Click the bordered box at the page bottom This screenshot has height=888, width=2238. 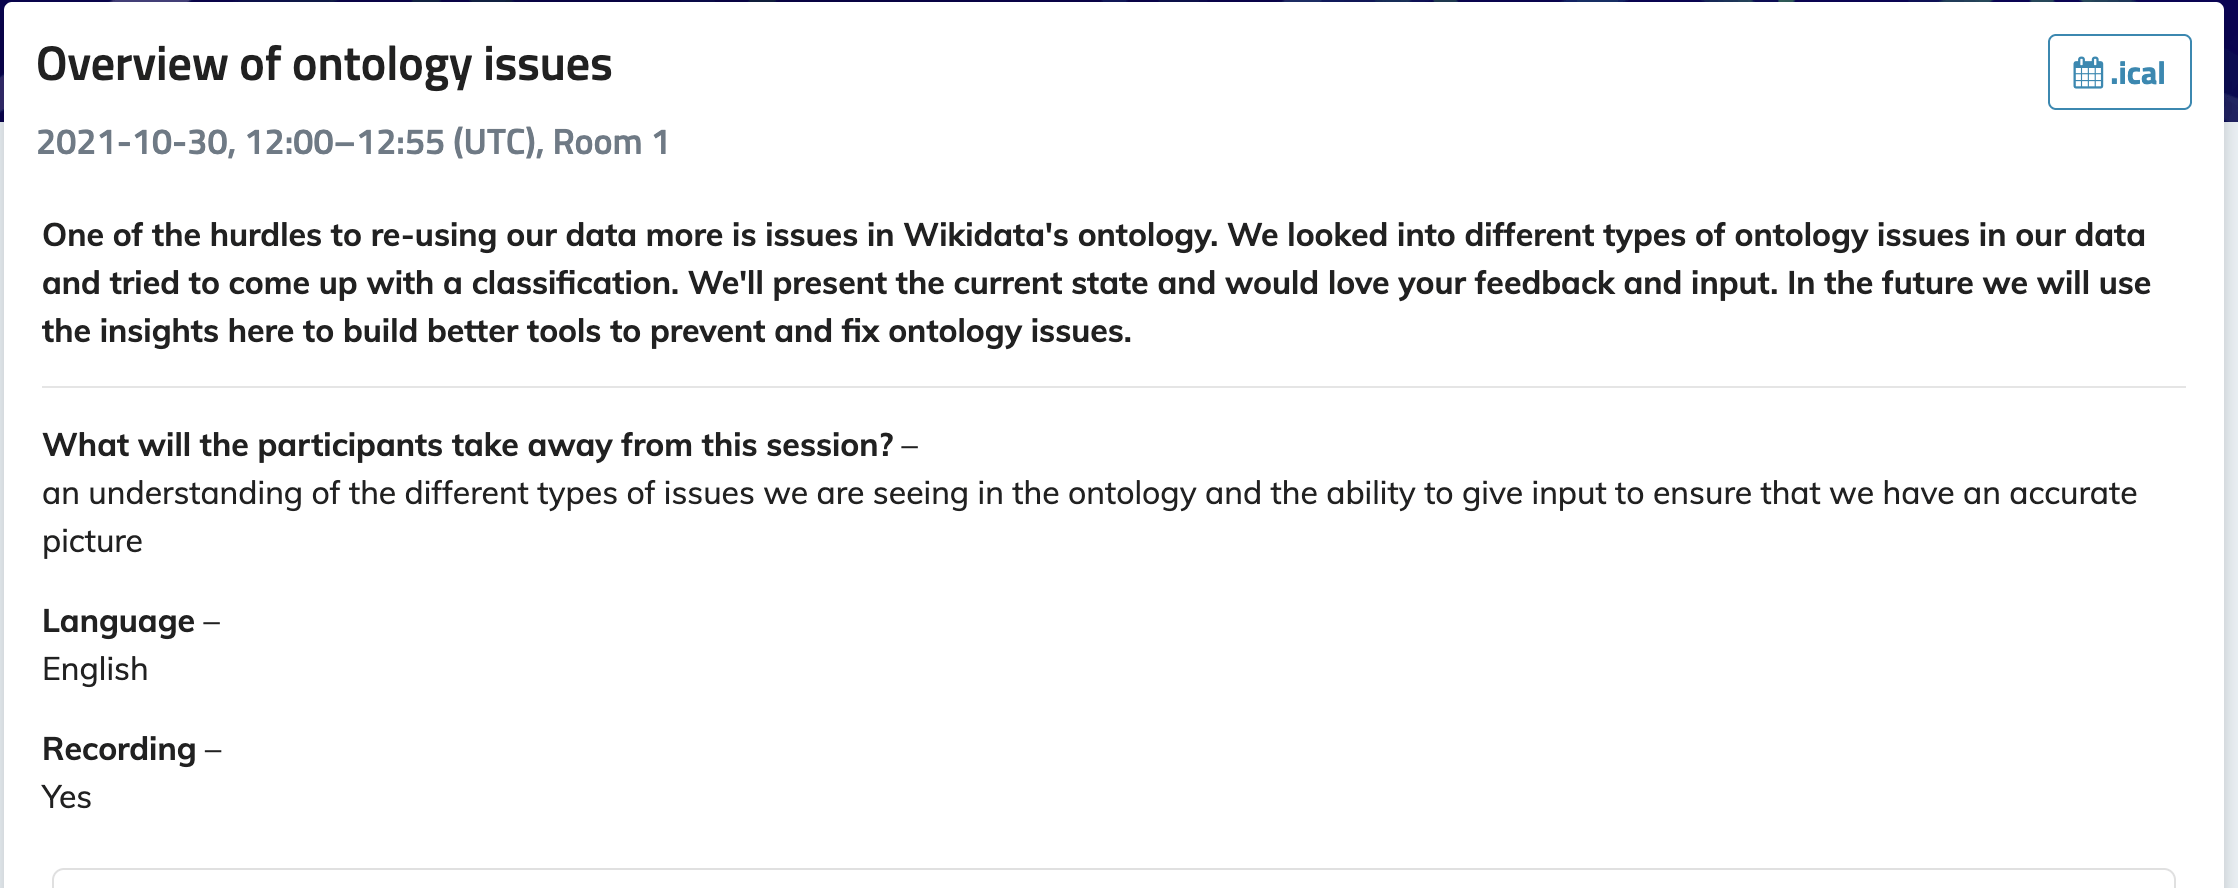pyautogui.click(x=1113, y=878)
